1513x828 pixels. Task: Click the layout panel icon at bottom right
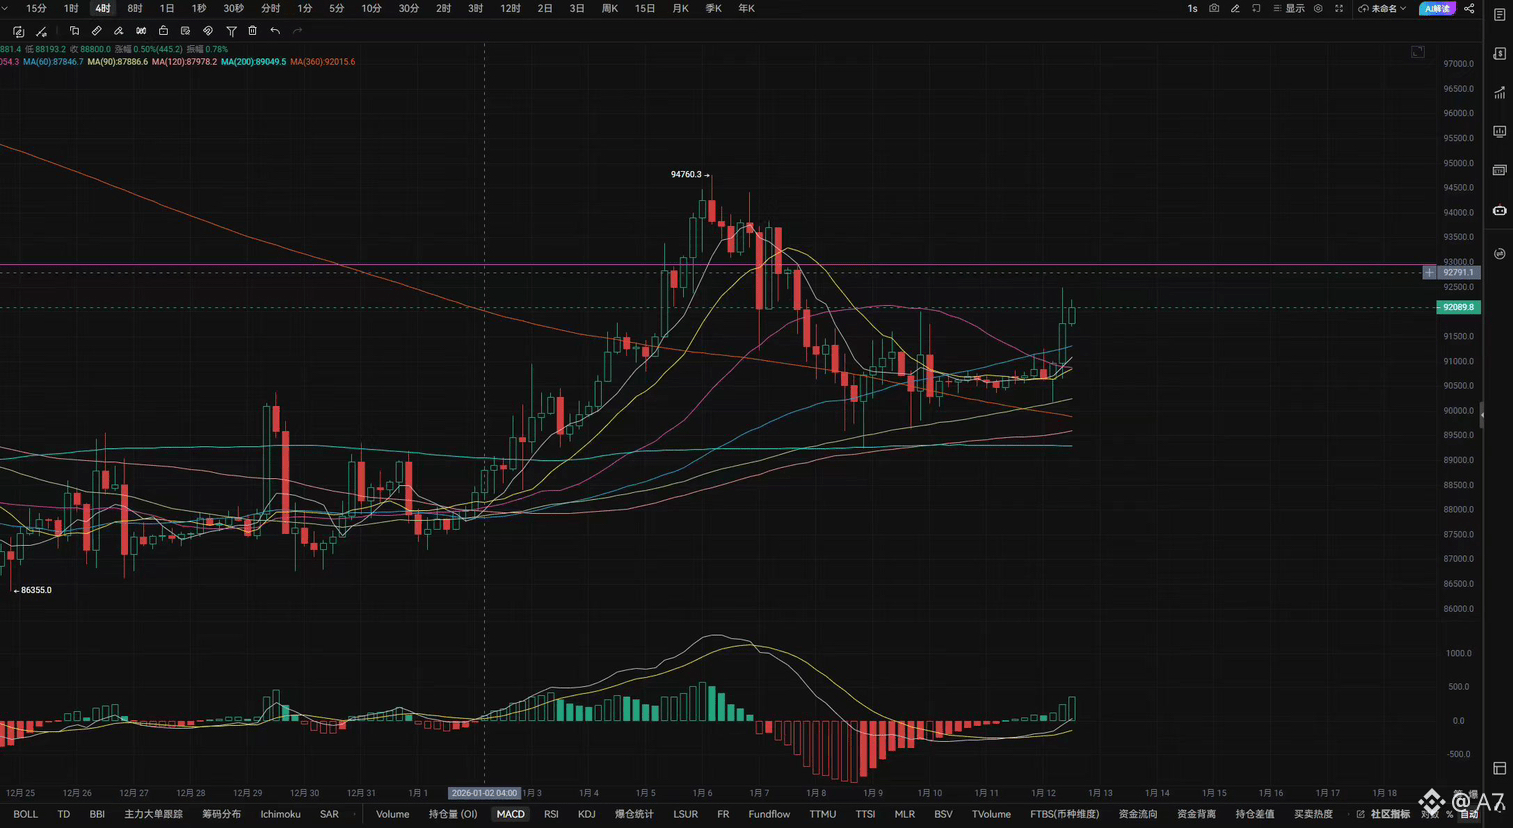click(x=1499, y=768)
